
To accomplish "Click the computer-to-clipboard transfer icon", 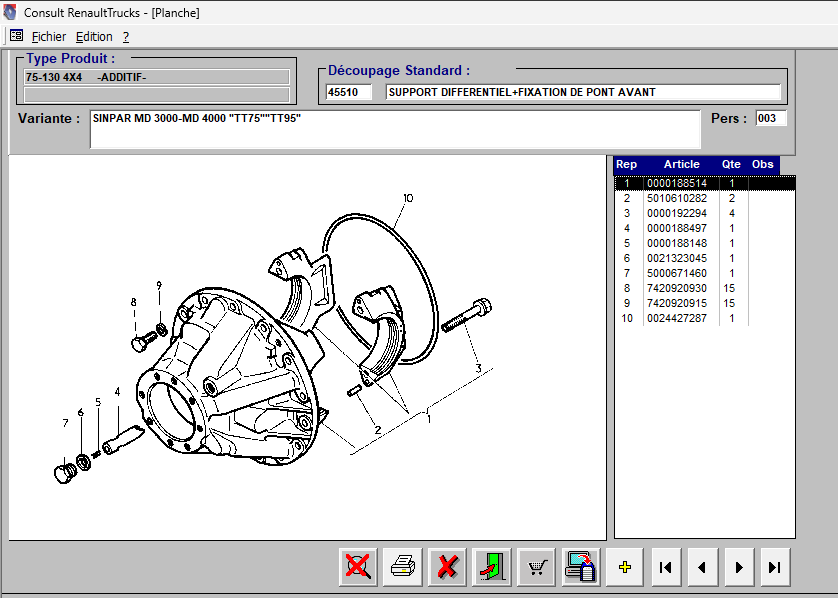I will (581, 567).
